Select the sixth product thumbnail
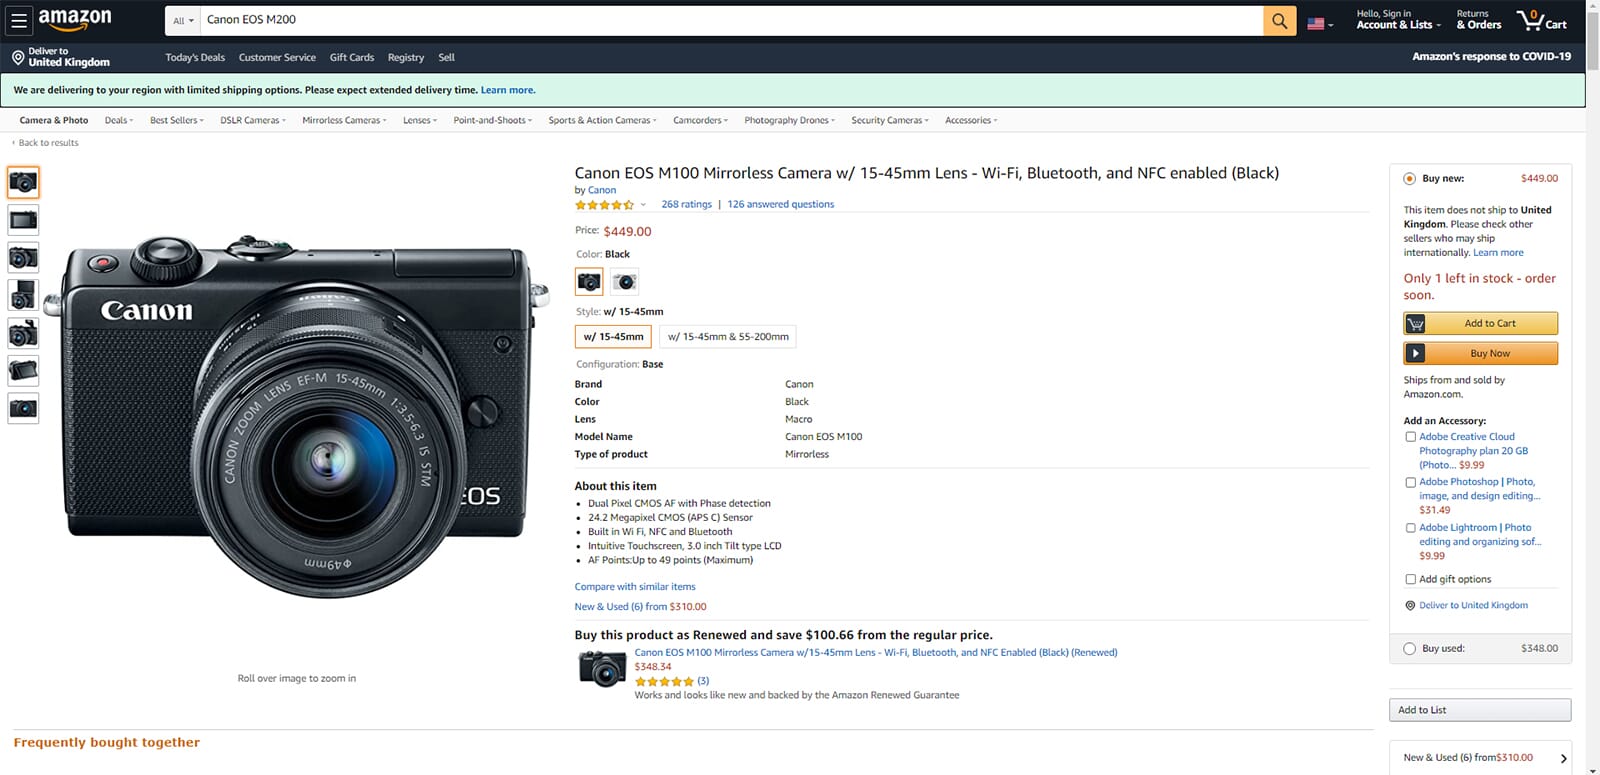The height and width of the screenshot is (775, 1600). 23,371
